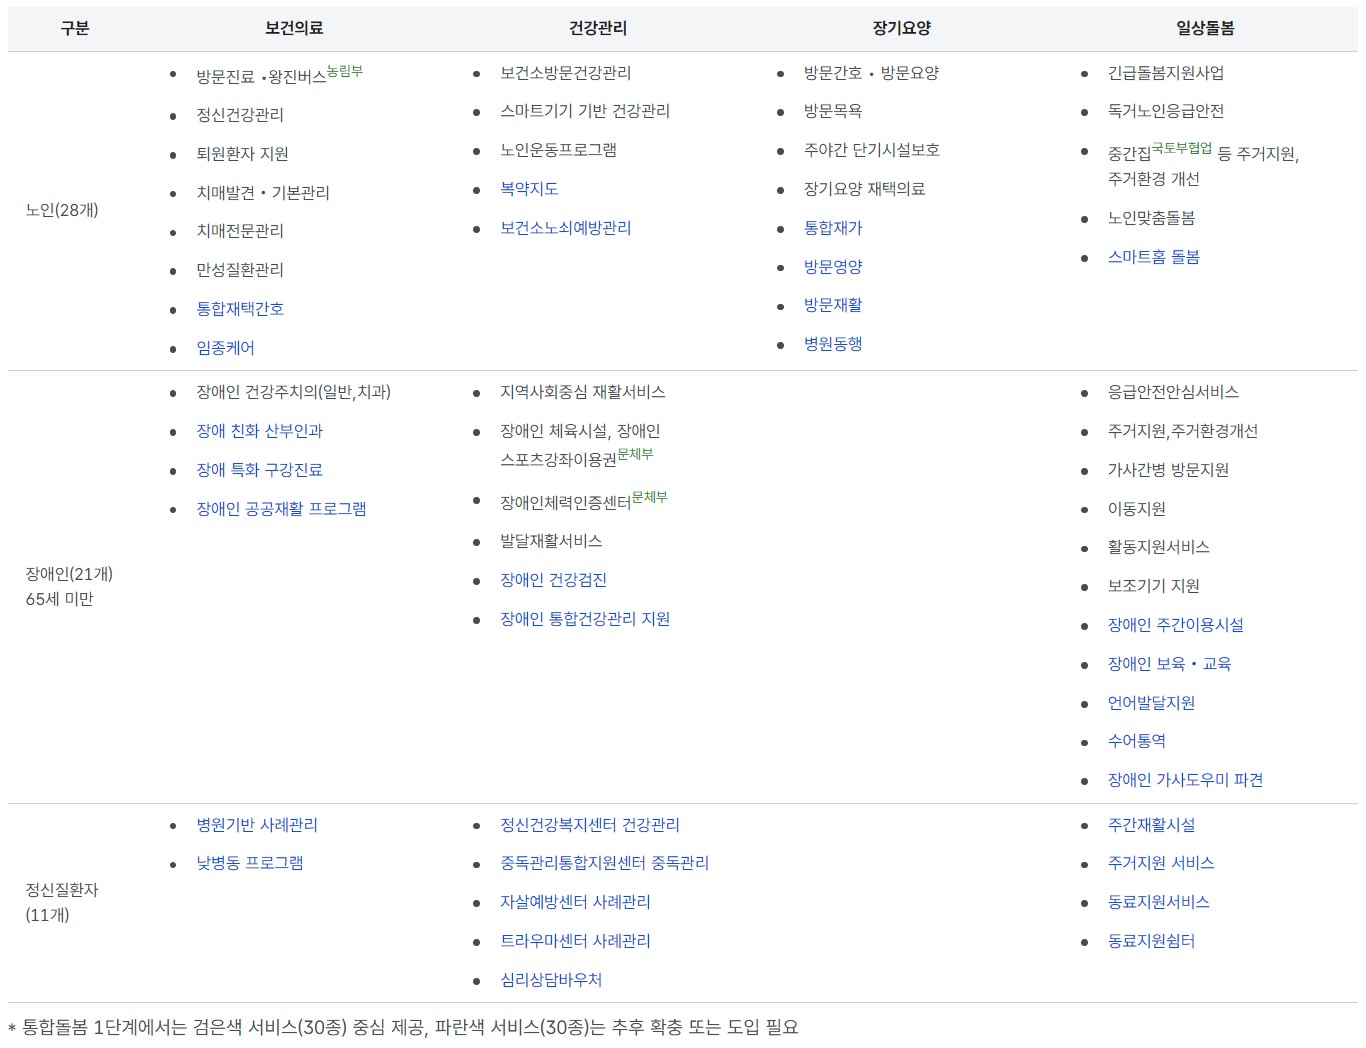Select the 수어통역 link
Viewport: 1366px width, 1048px height.
point(1136,741)
